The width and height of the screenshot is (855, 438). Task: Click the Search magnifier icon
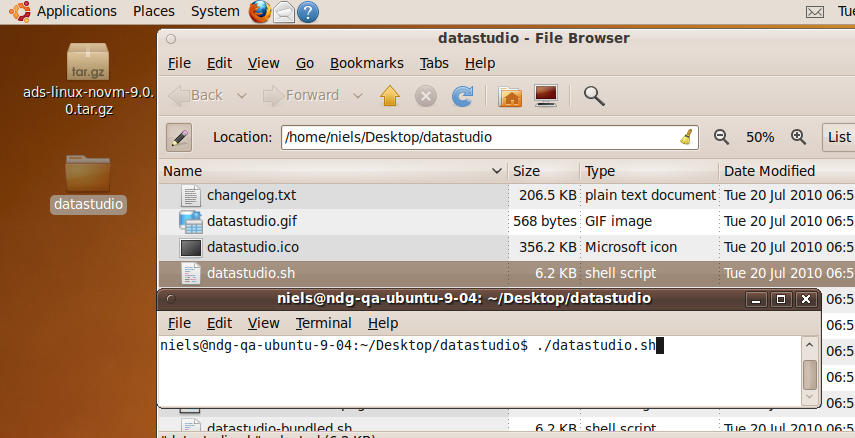click(x=594, y=96)
